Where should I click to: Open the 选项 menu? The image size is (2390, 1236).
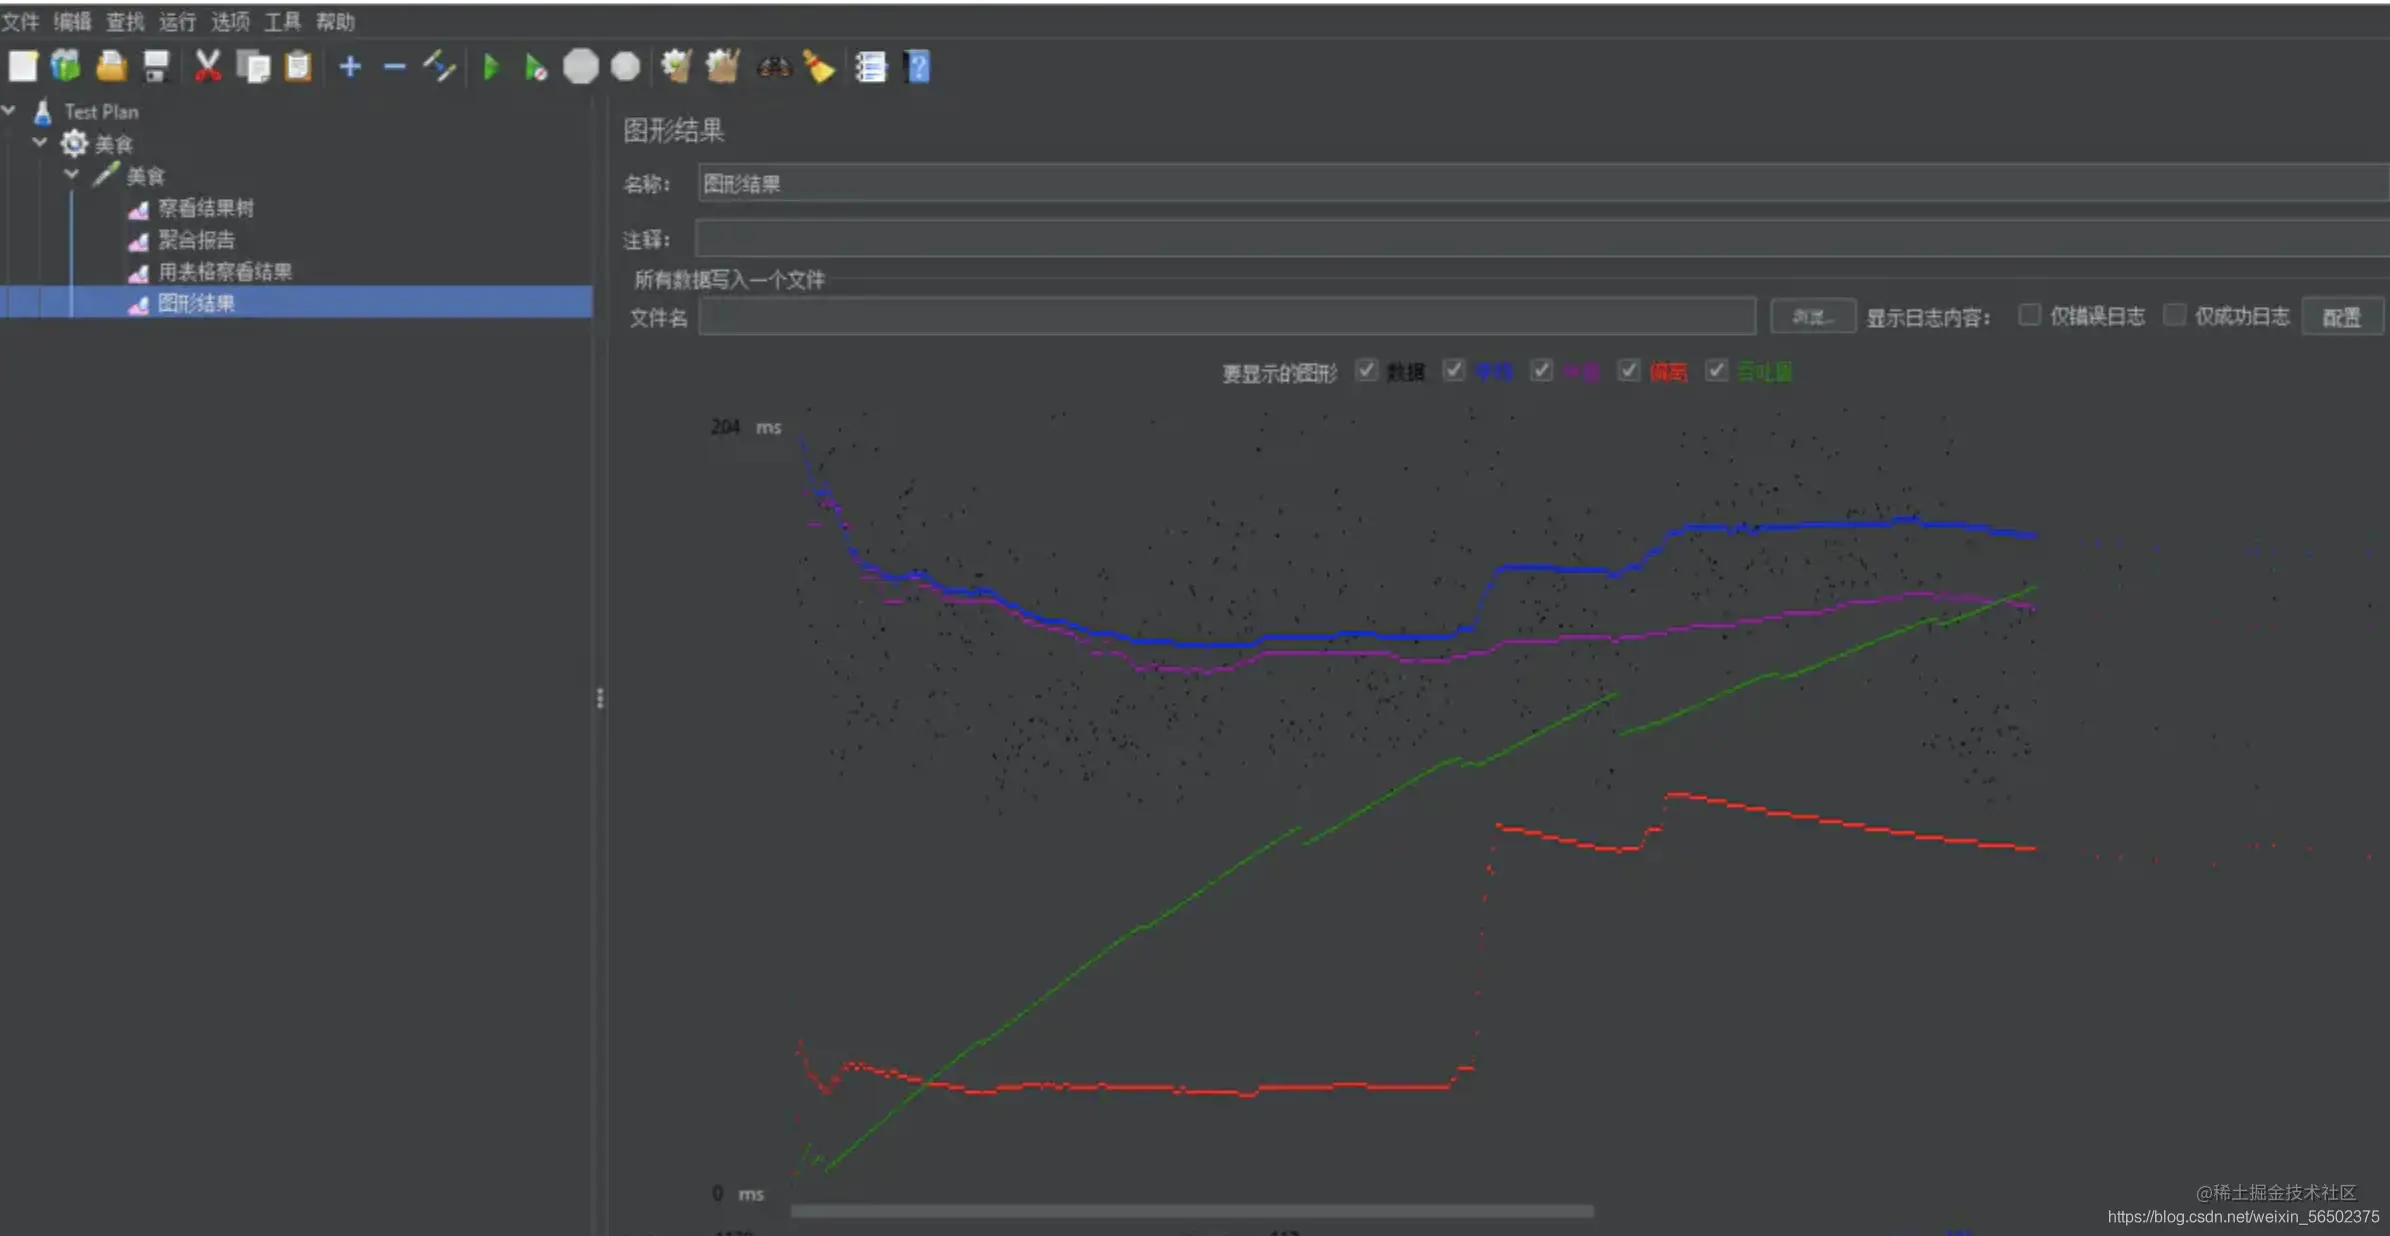click(230, 21)
